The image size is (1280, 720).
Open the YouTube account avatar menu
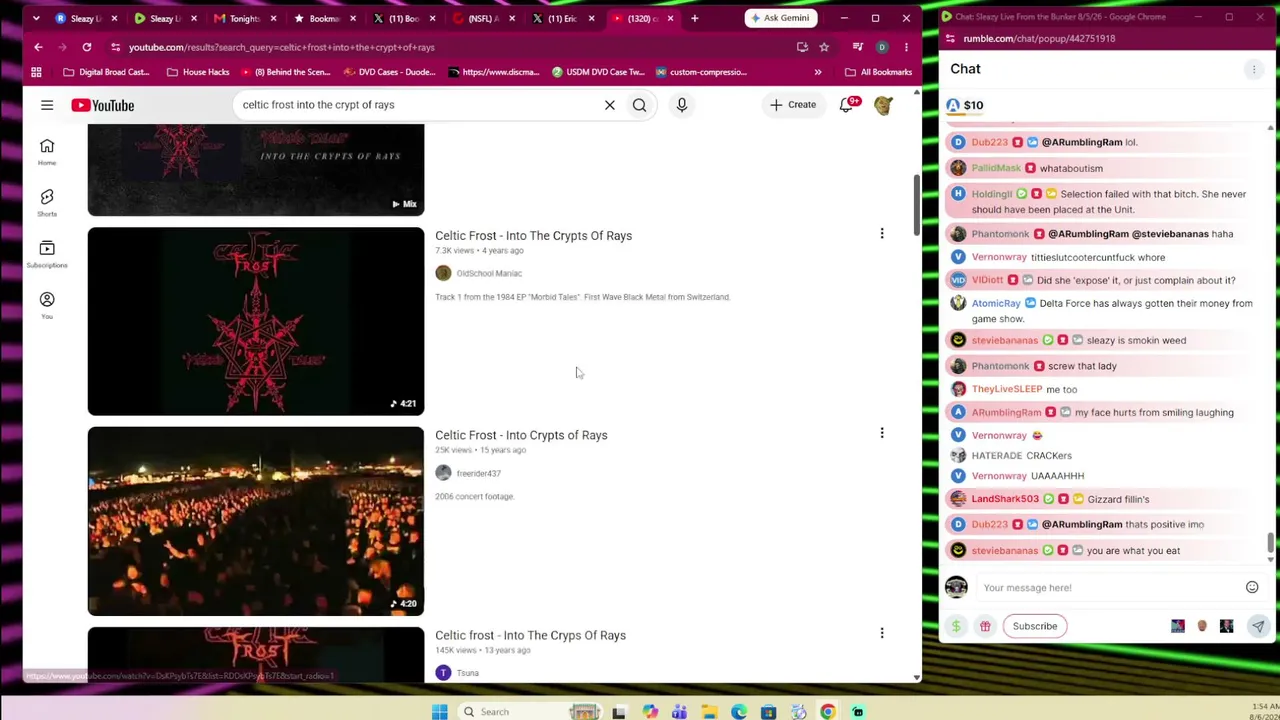883,105
